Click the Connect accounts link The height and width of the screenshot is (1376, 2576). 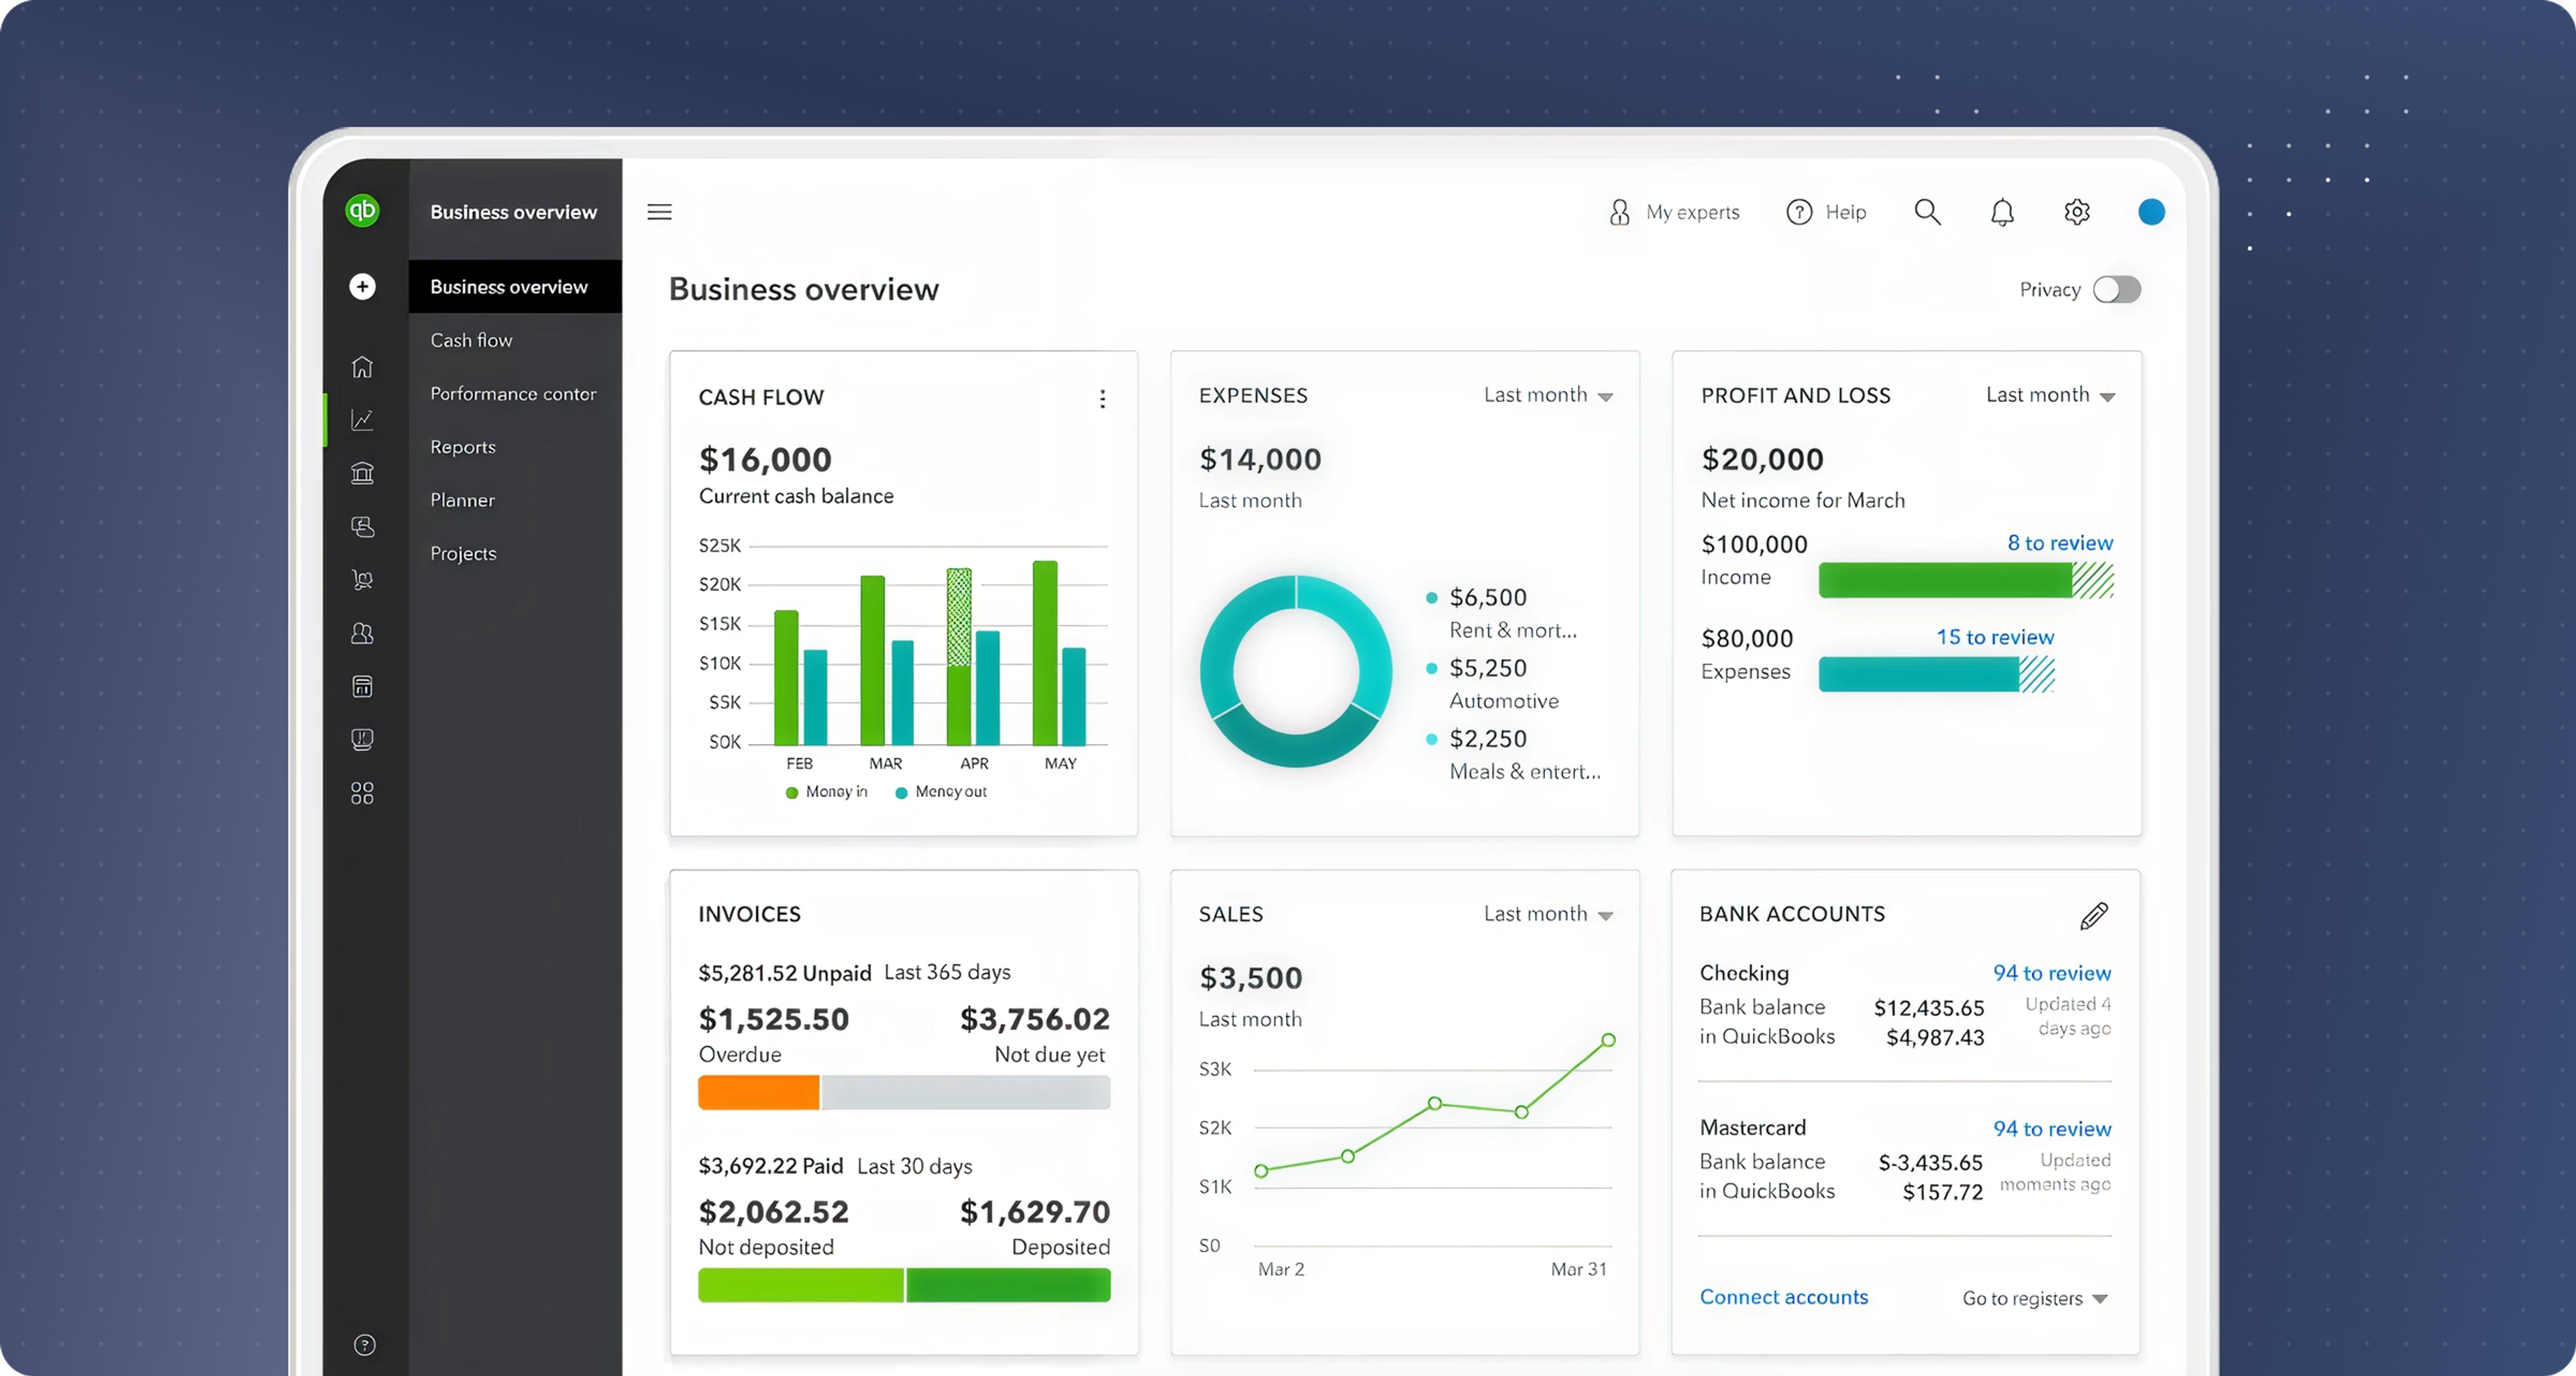coord(1784,1297)
